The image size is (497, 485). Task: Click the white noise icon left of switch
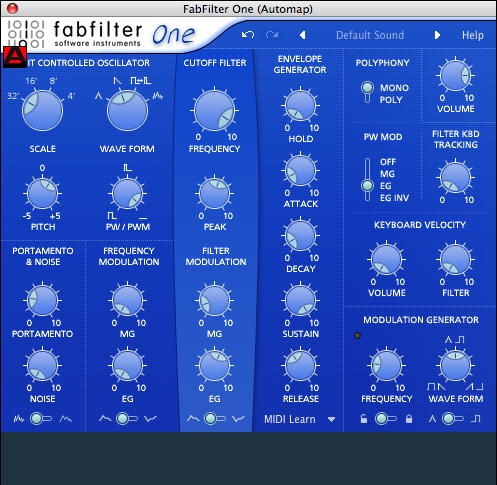point(19,419)
